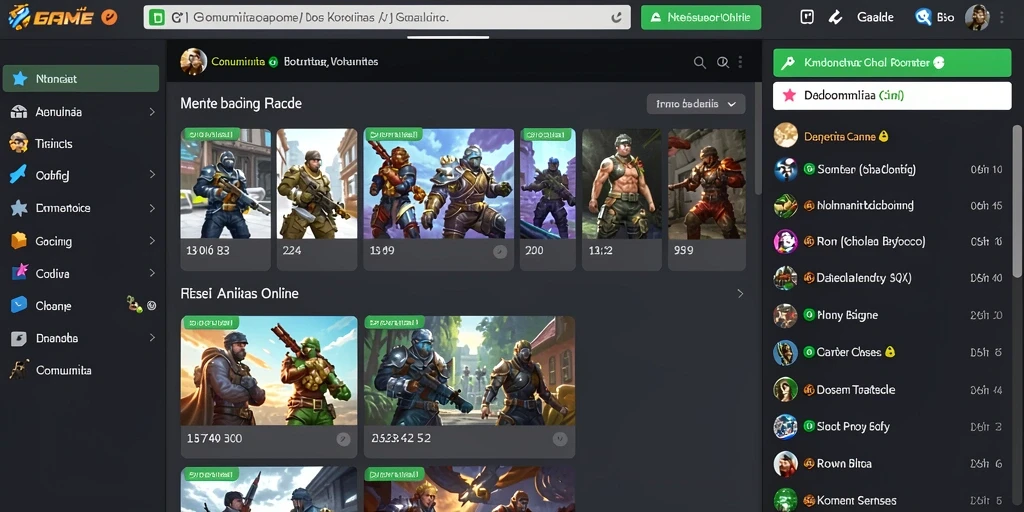Click the orange cube icon beside Gocimg
Image resolution: width=1024 pixels, height=512 pixels.
18,241
